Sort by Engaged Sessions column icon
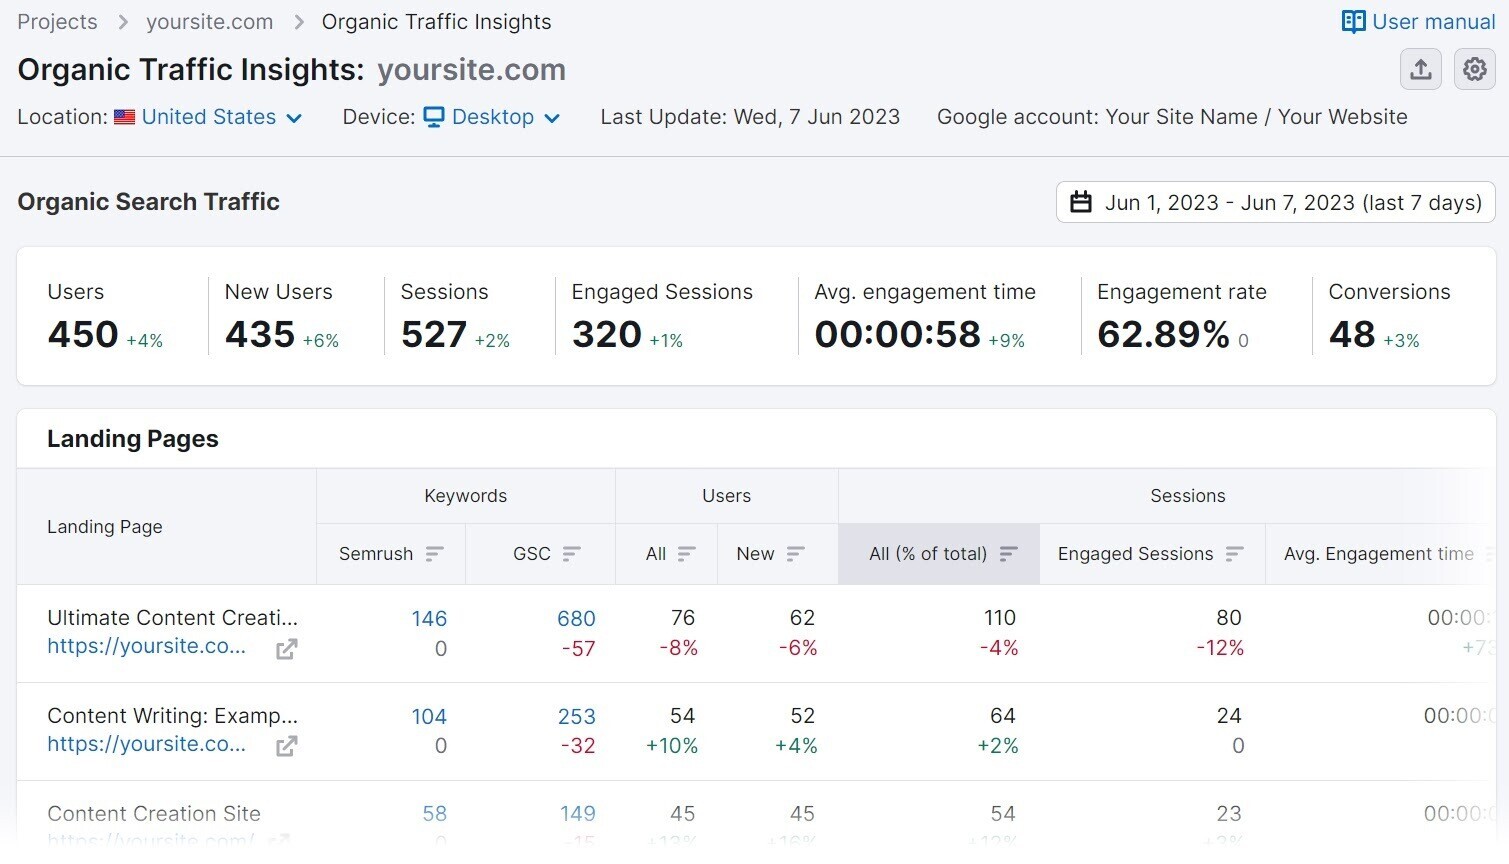The image size is (1509, 864). 1235,554
